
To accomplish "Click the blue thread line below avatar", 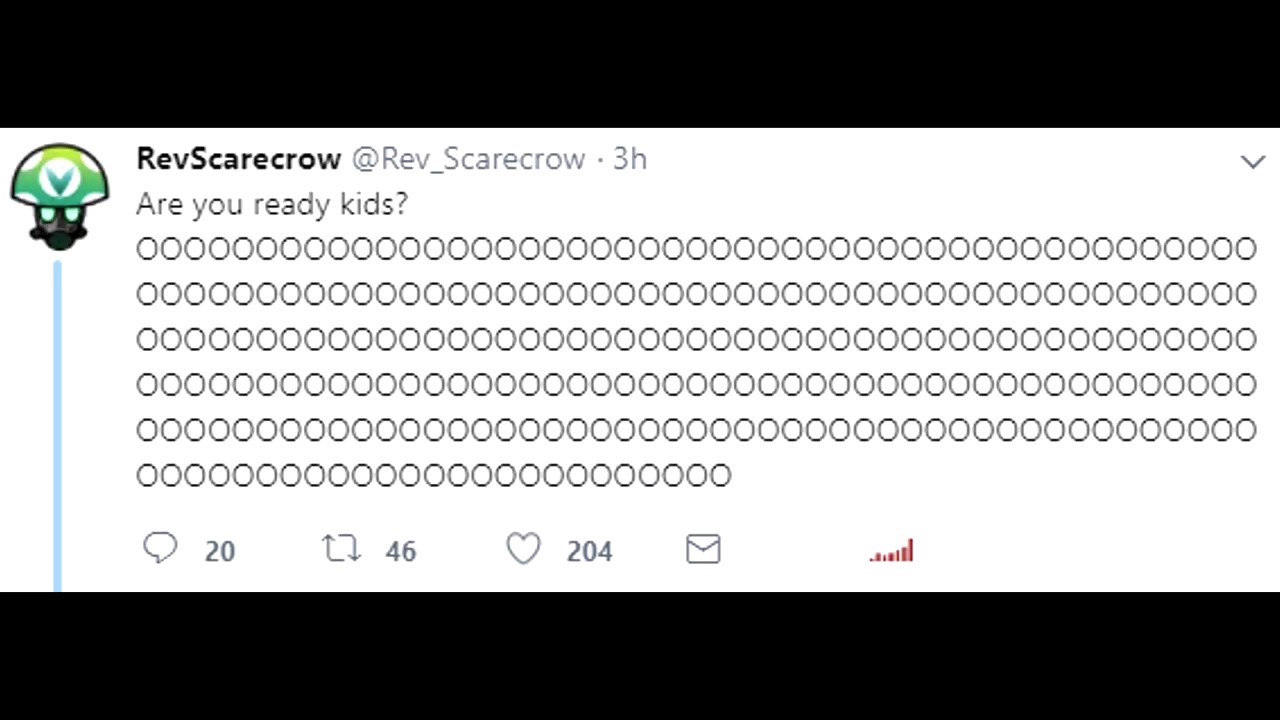I will click(57, 420).
